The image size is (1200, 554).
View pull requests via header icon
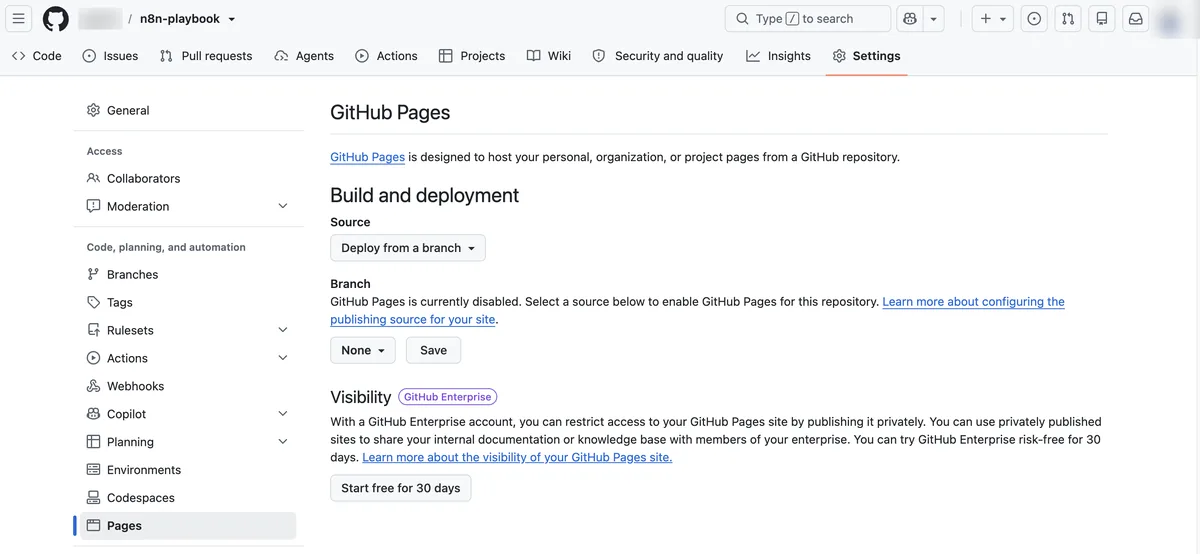click(x=1068, y=19)
